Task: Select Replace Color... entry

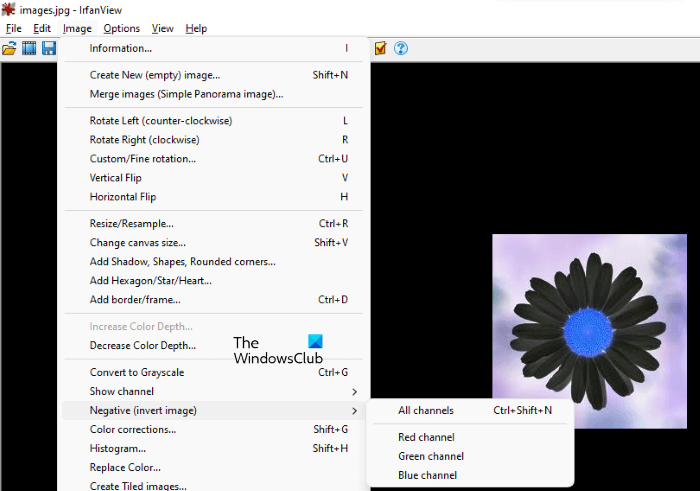Action: tap(213, 468)
